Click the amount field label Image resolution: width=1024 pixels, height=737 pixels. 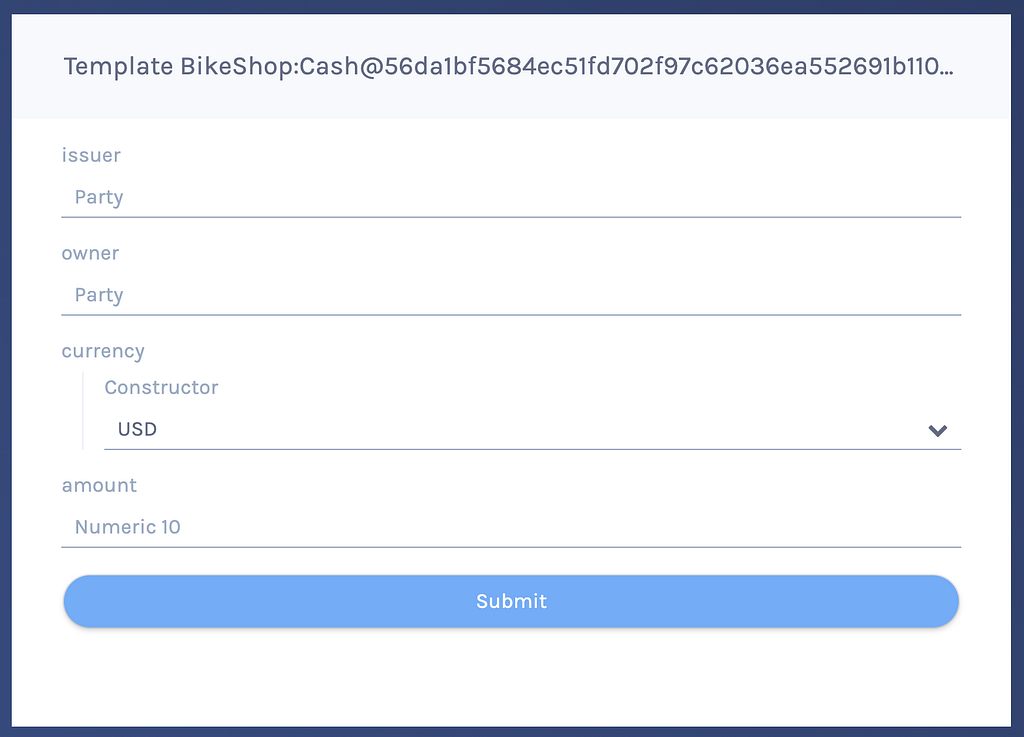coord(99,486)
